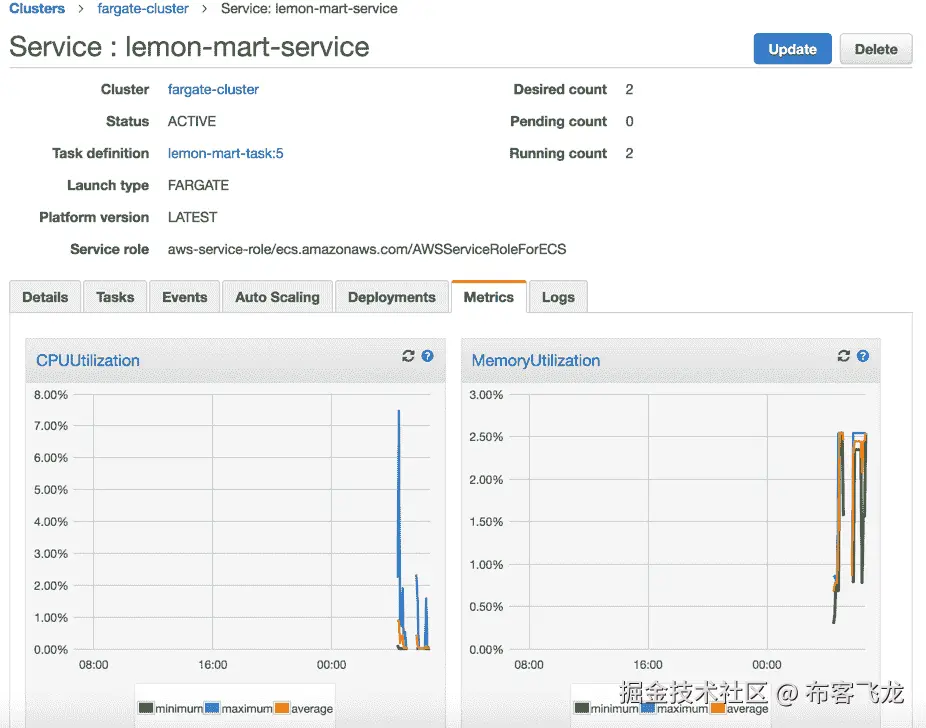
Task: Open the Logs tab
Action: [x=558, y=297]
